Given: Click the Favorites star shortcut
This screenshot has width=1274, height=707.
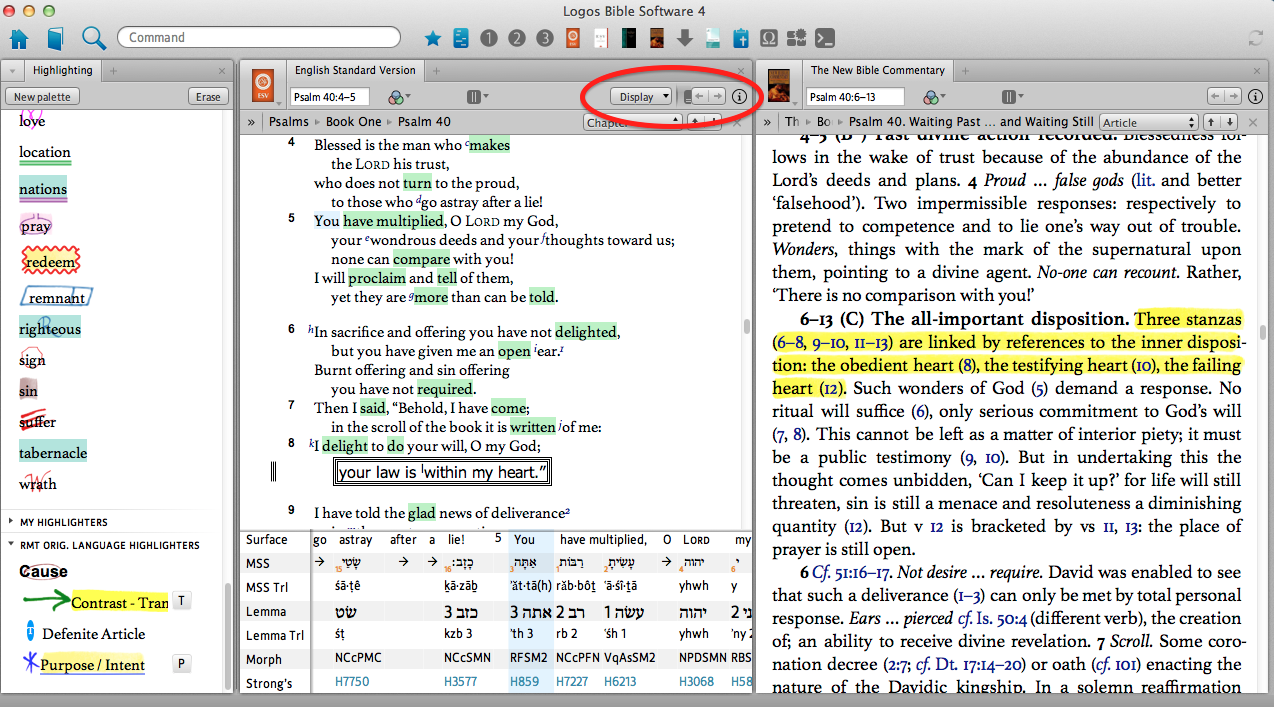Looking at the screenshot, I should click(x=432, y=39).
